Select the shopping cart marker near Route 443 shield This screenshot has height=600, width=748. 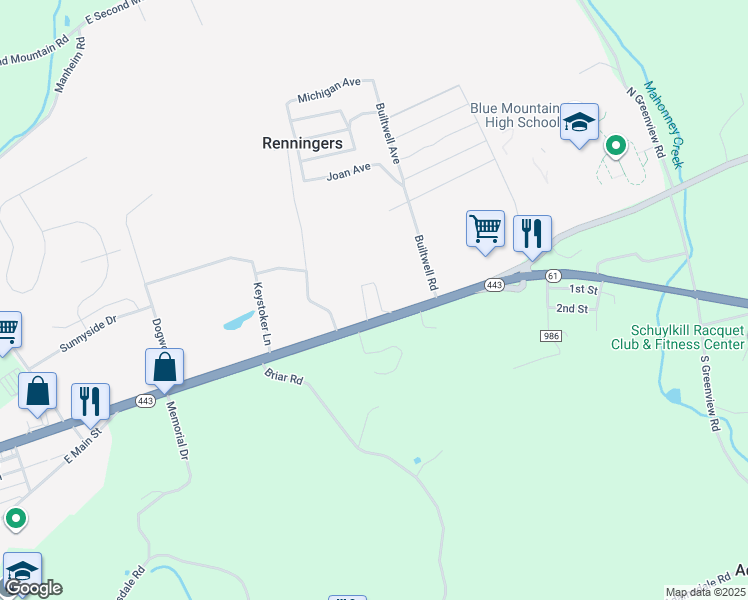485,230
